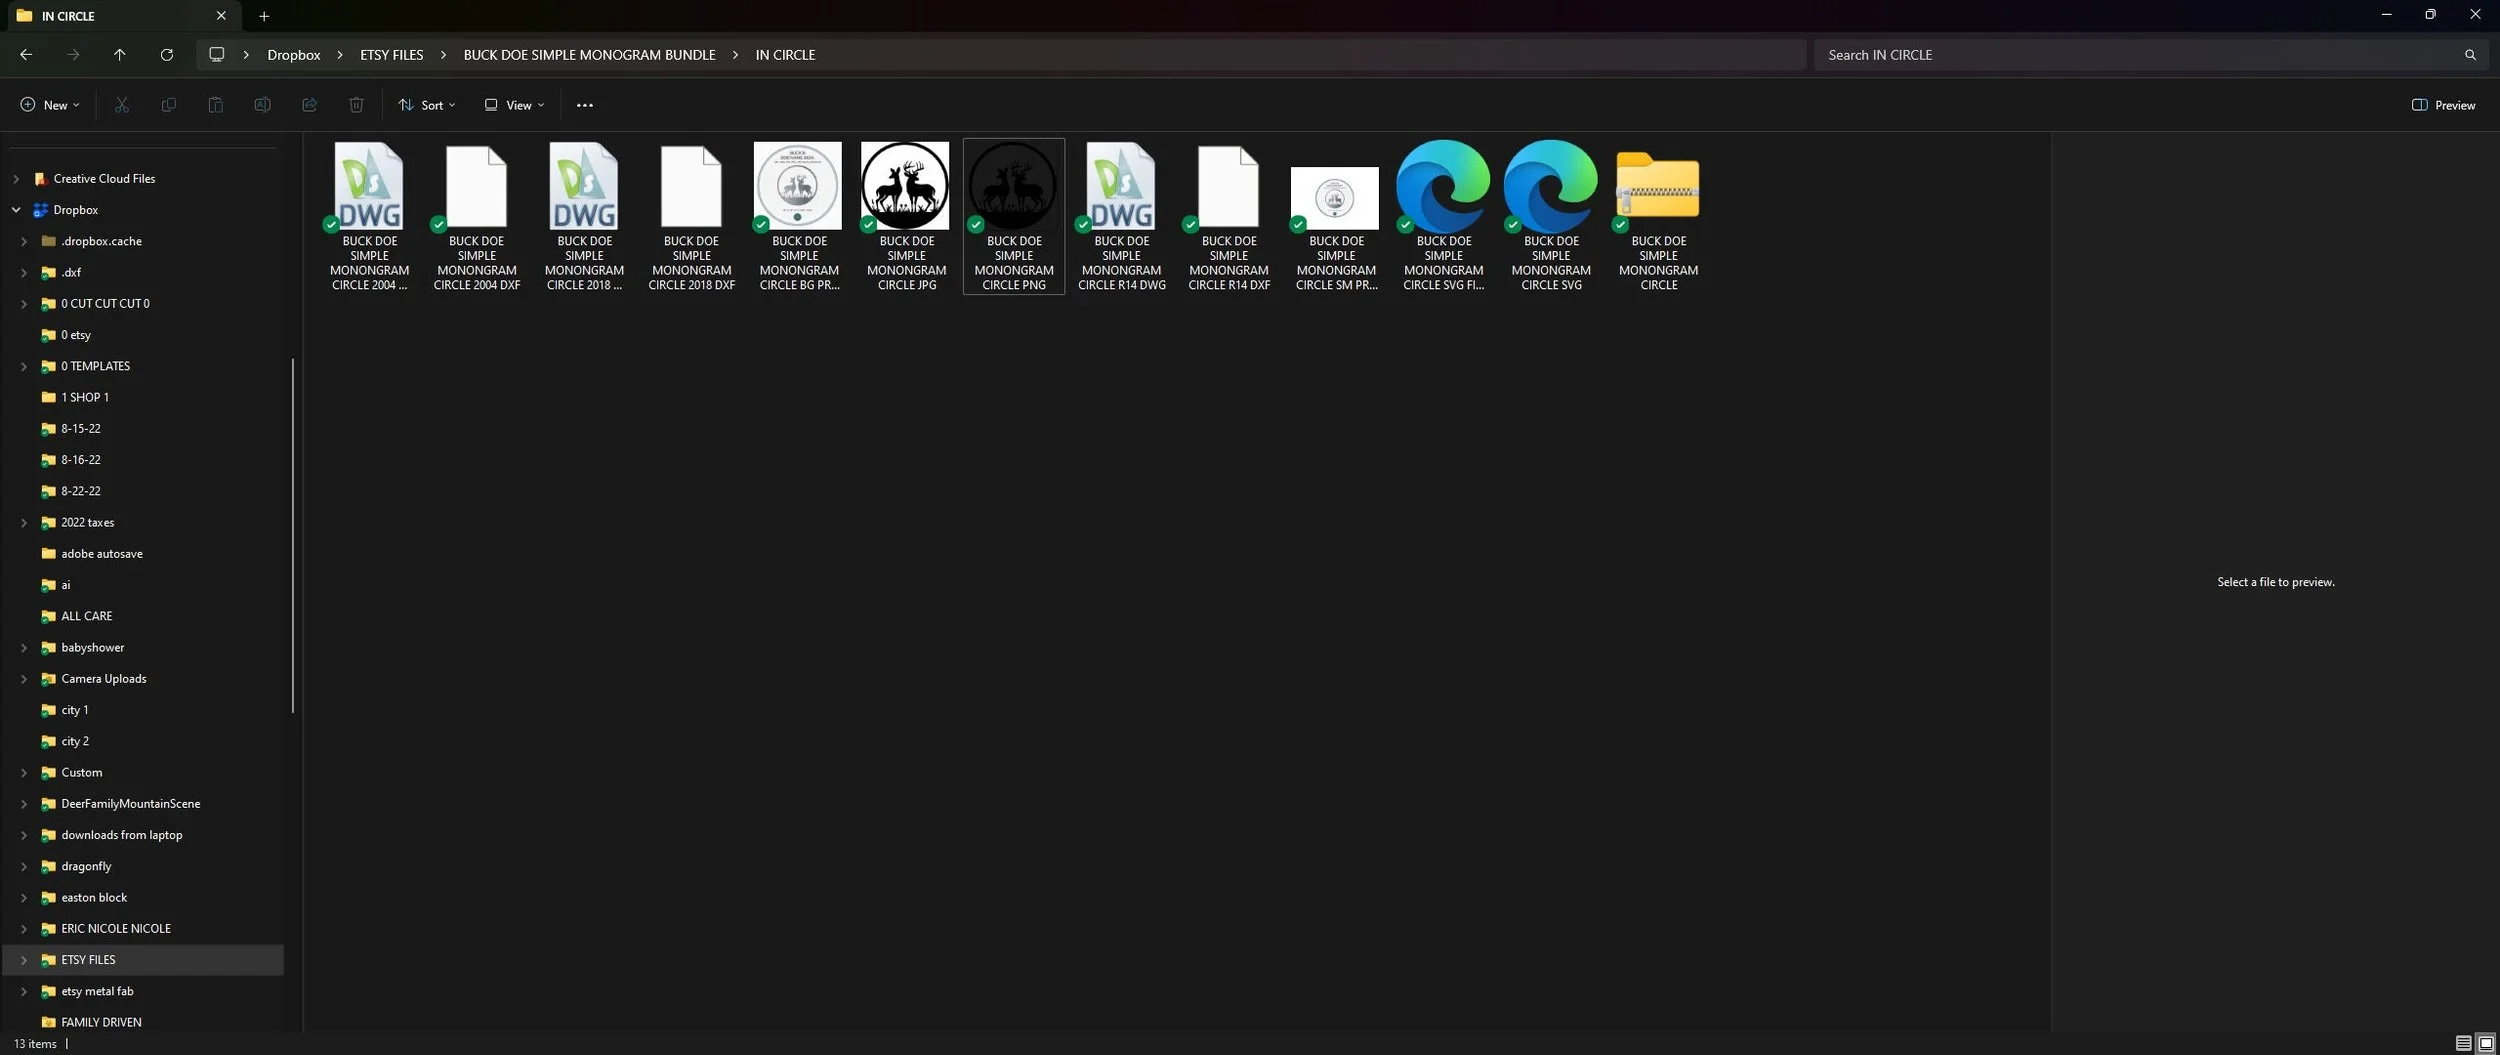Expand Creative Cloud Files tree node
The image size is (2500, 1055).
16,179
